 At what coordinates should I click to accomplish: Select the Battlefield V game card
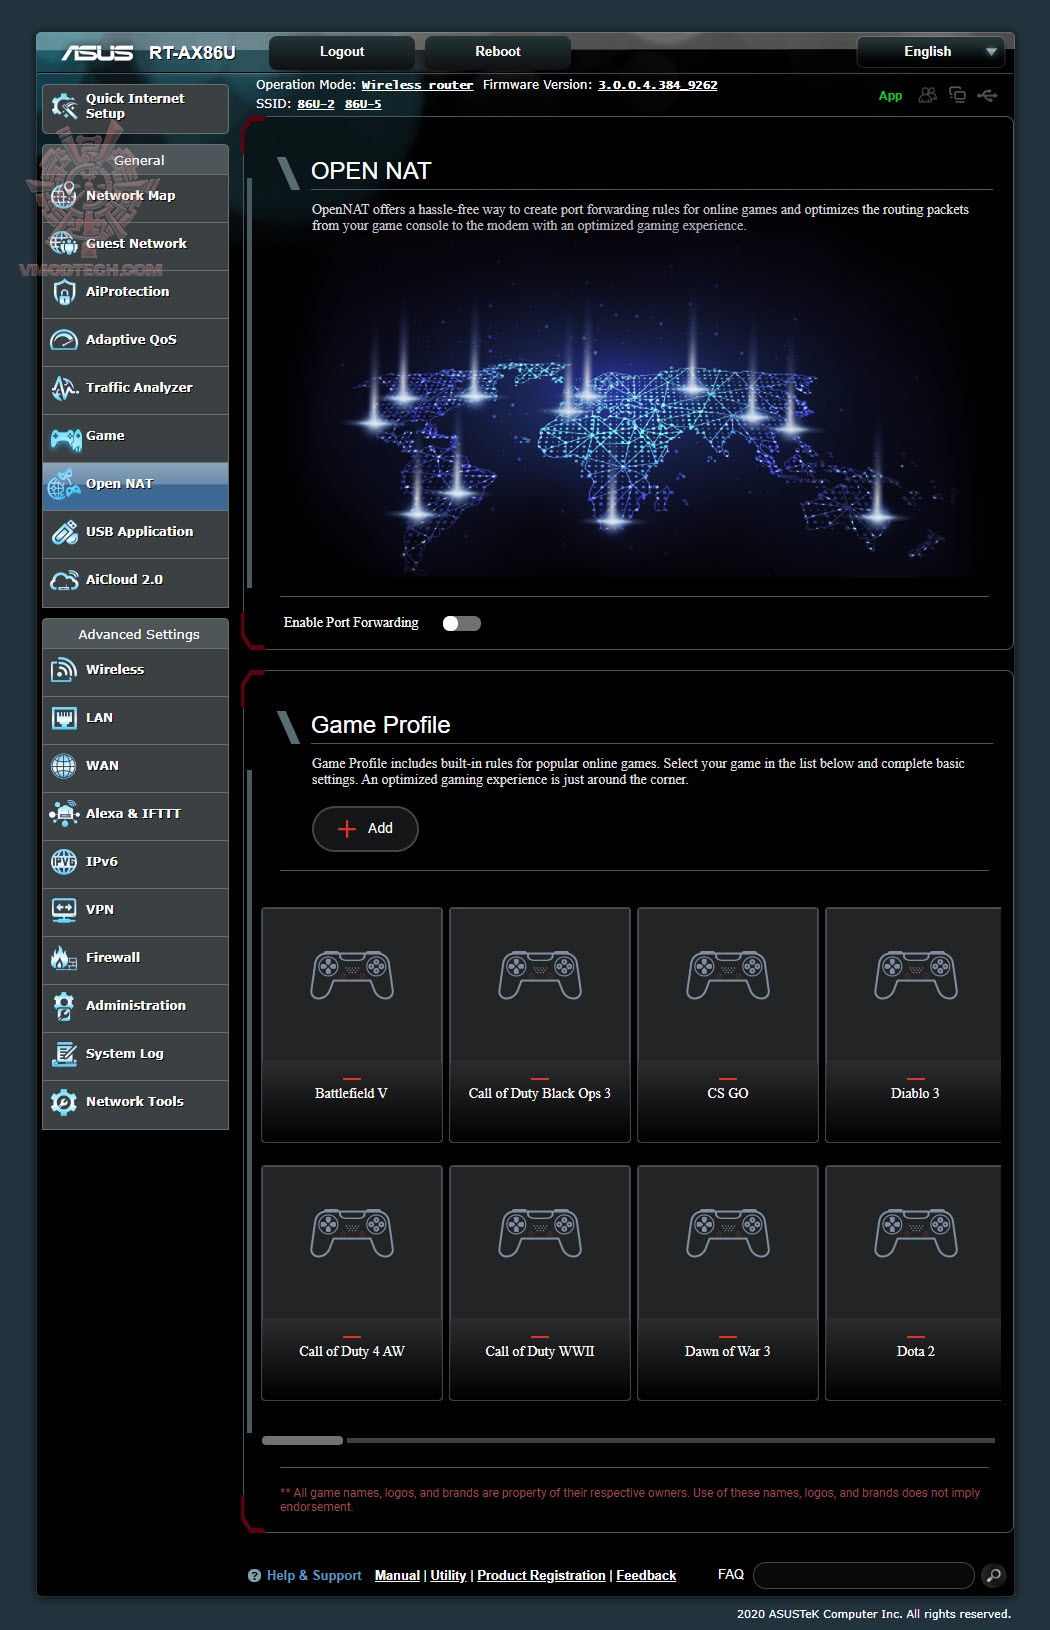pos(352,1025)
